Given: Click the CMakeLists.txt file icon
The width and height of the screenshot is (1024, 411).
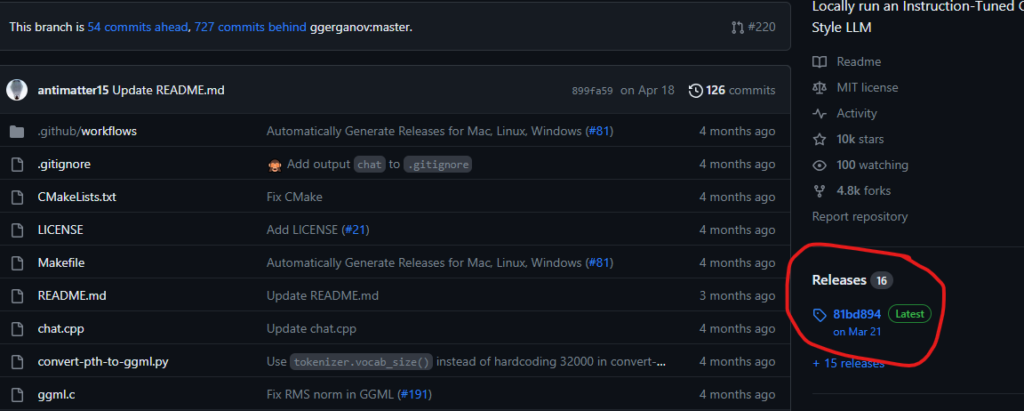Looking at the screenshot, I should point(17,197).
